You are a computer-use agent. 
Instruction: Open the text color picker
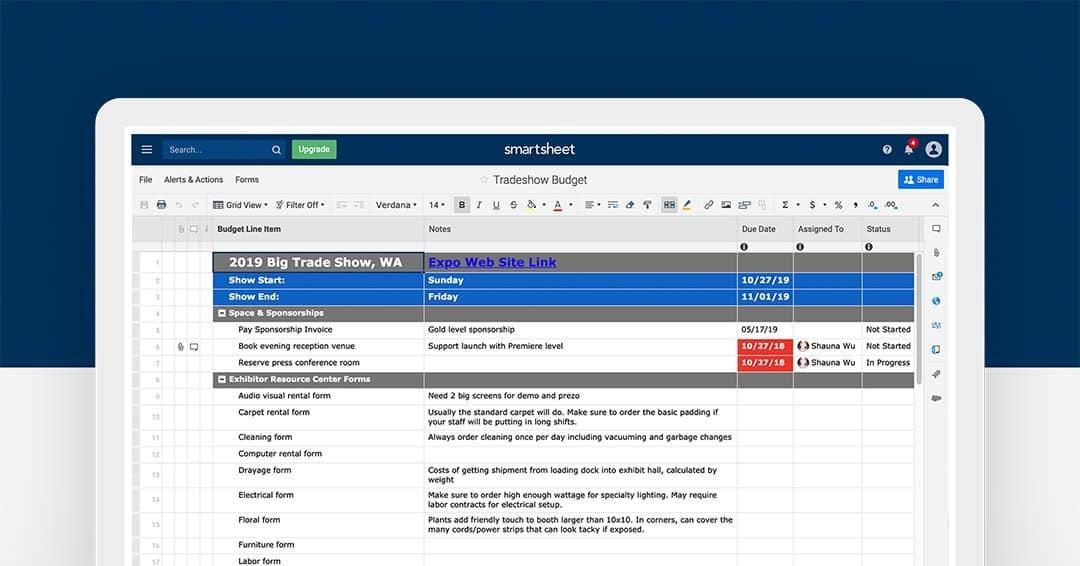coord(558,205)
